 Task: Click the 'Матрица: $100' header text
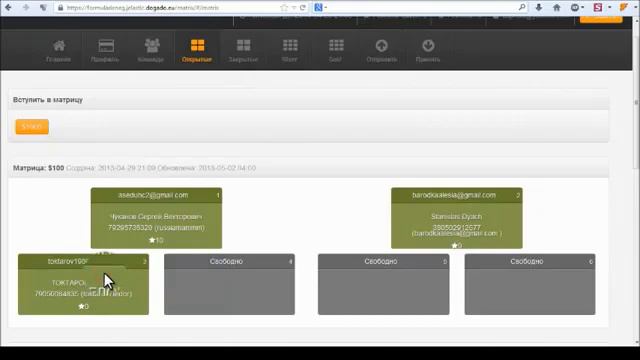tap(38, 168)
